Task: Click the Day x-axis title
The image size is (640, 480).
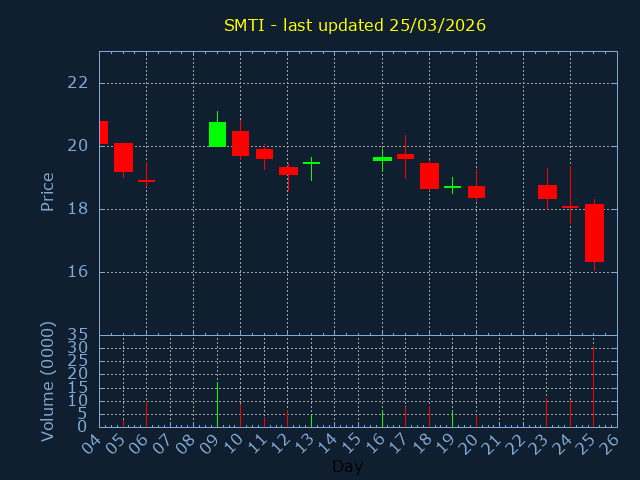Action: [x=347, y=467]
